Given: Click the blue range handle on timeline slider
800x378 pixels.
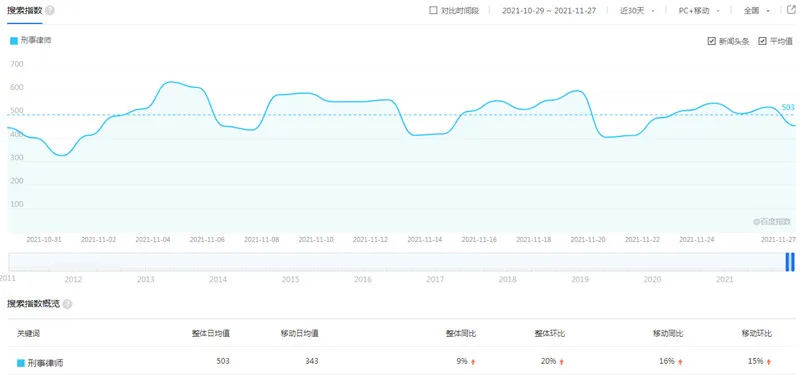Looking at the screenshot, I should pos(790,262).
